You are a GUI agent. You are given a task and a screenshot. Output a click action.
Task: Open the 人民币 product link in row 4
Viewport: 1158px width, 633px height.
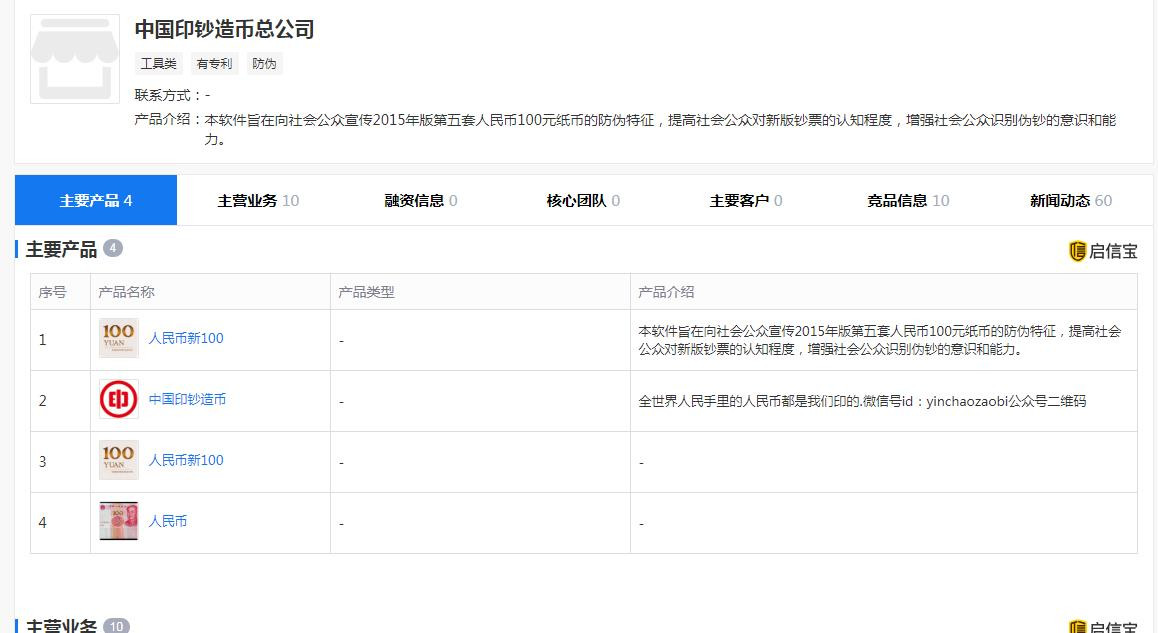[168, 522]
